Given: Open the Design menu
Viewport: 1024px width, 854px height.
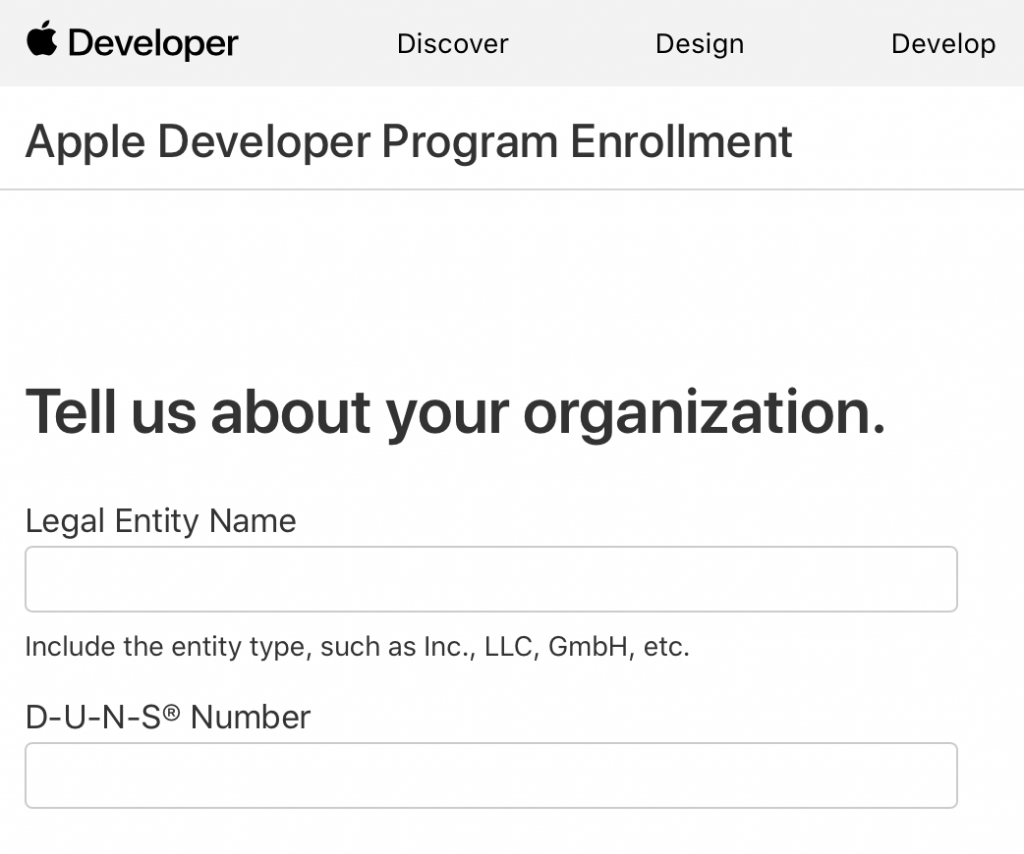Looking at the screenshot, I should point(699,44).
